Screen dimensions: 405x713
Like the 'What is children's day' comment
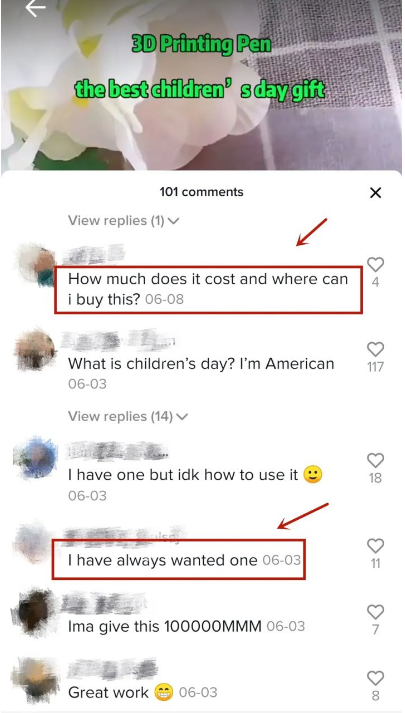(375, 349)
